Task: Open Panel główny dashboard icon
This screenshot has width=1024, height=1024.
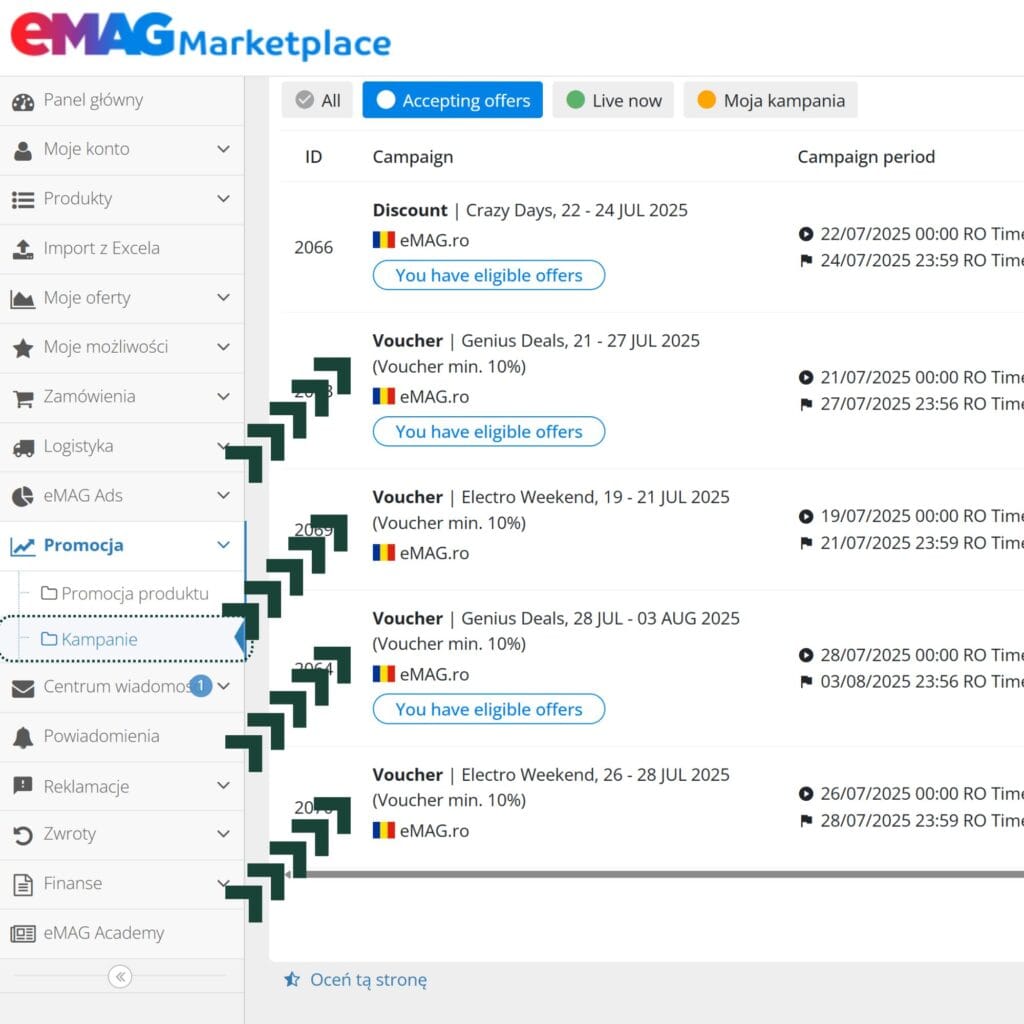Action: [23, 102]
